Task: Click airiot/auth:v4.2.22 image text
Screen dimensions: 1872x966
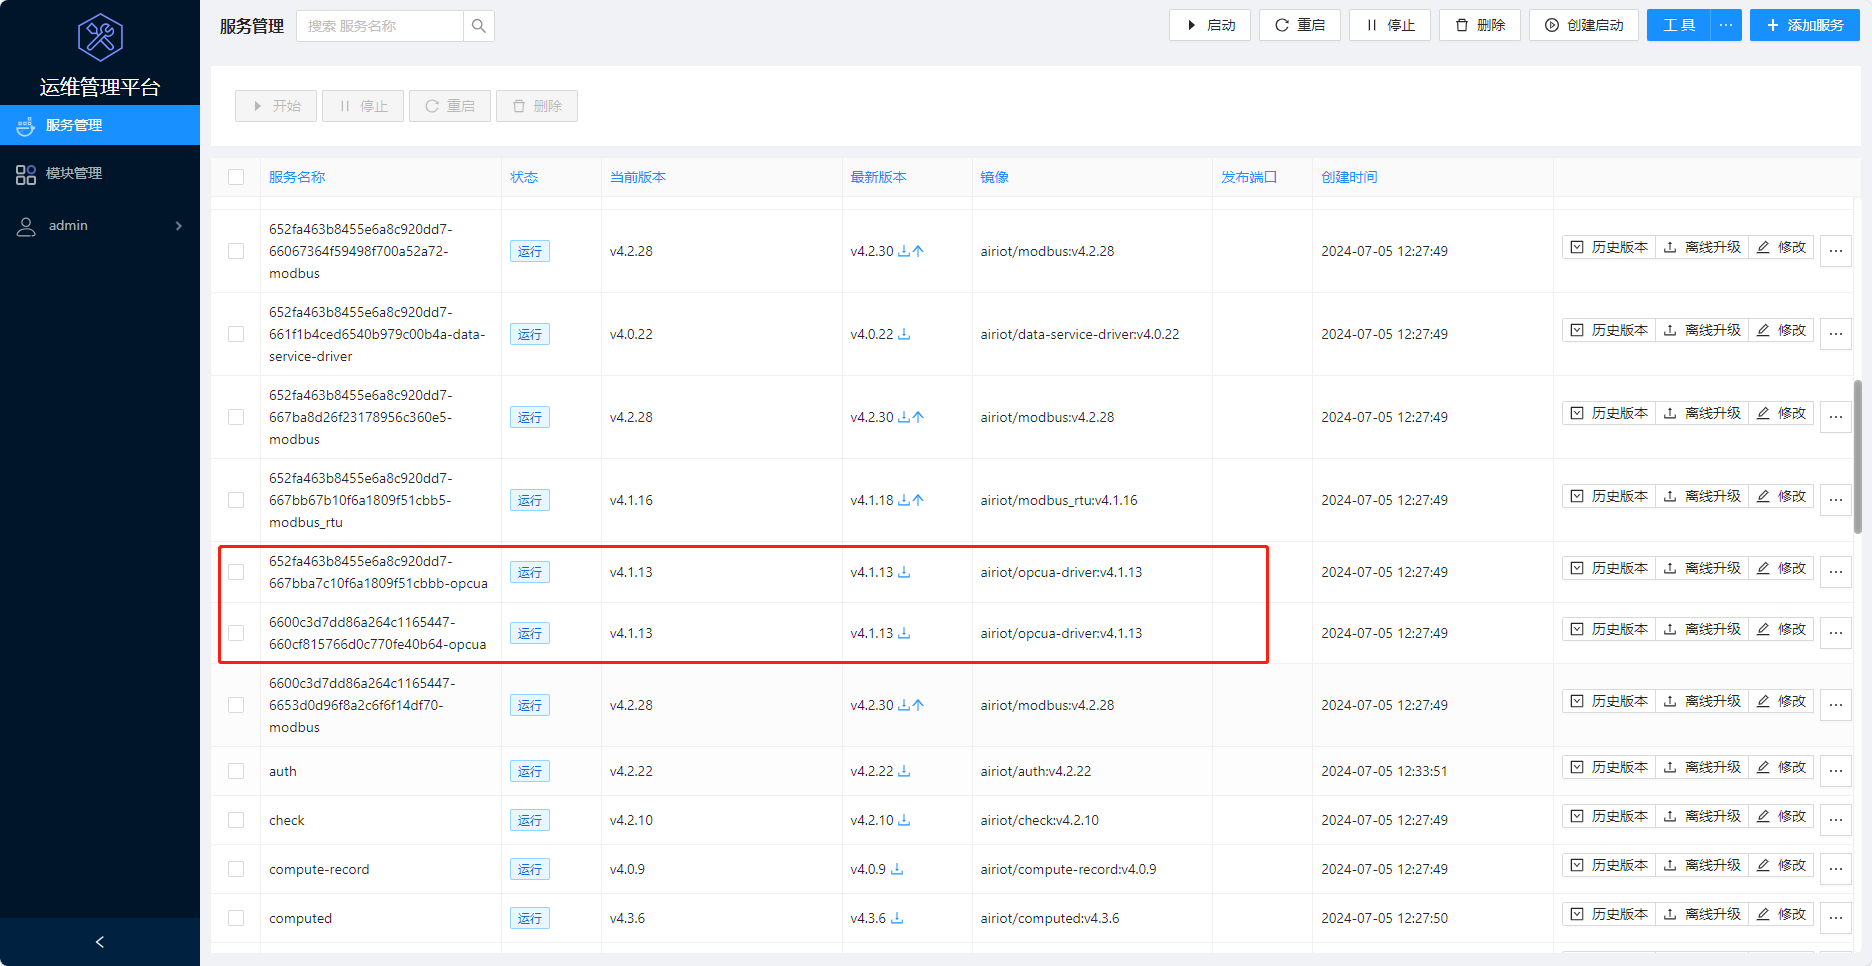Action: pos(1036,771)
